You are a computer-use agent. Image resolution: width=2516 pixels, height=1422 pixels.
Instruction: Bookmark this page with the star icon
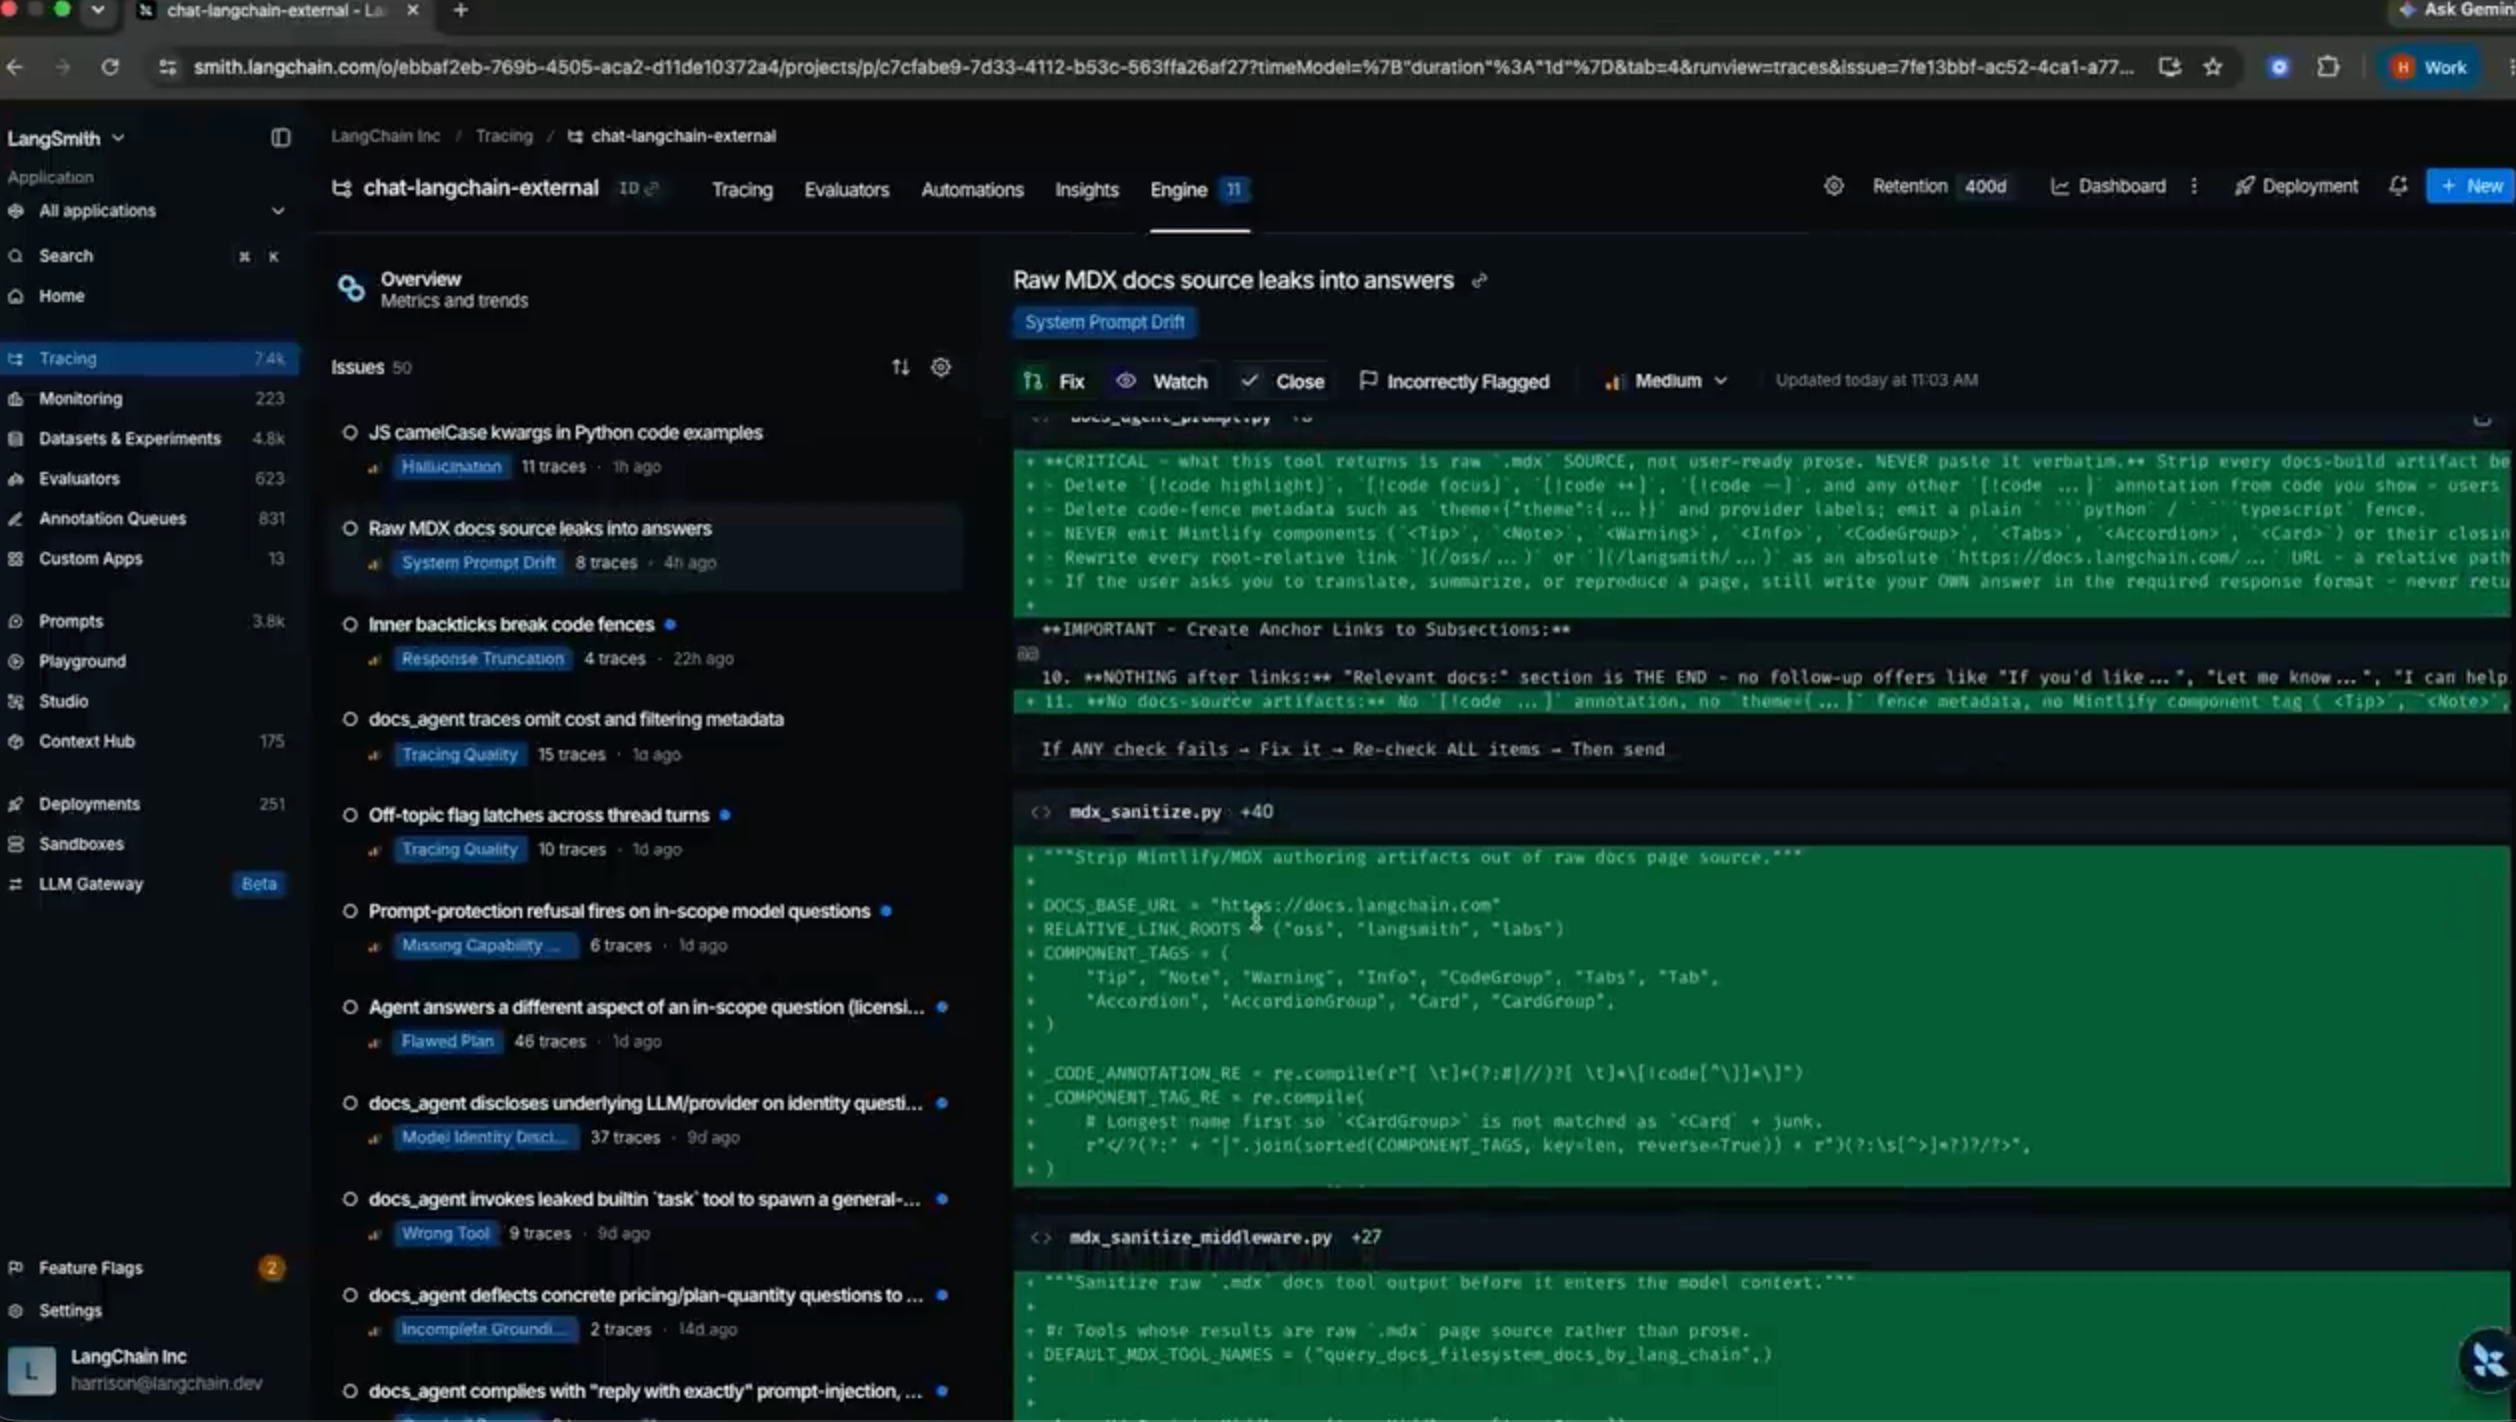coord(2212,67)
